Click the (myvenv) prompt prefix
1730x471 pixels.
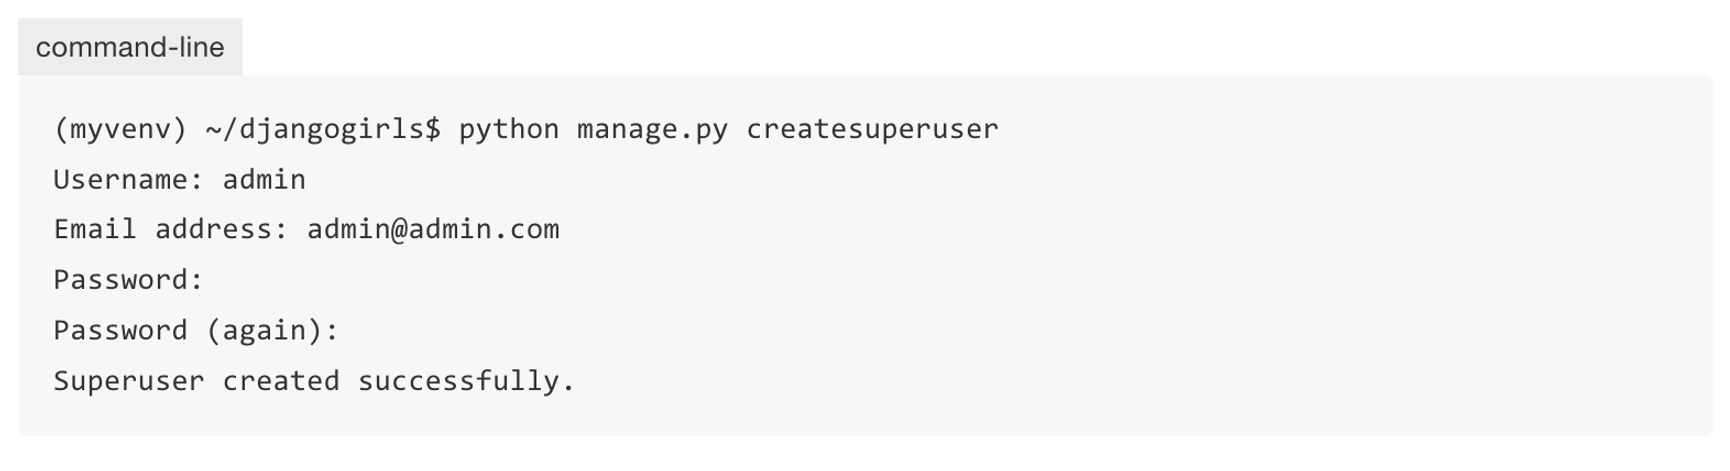click(121, 129)
